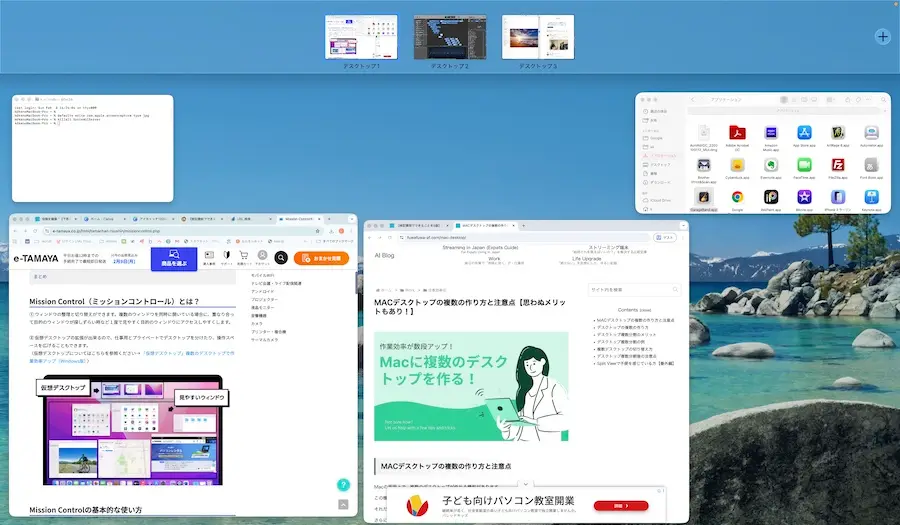Open Evernote.app in Finder window
Image resolution: width=900 pixels, height=525 pixels.
(771, 165)
